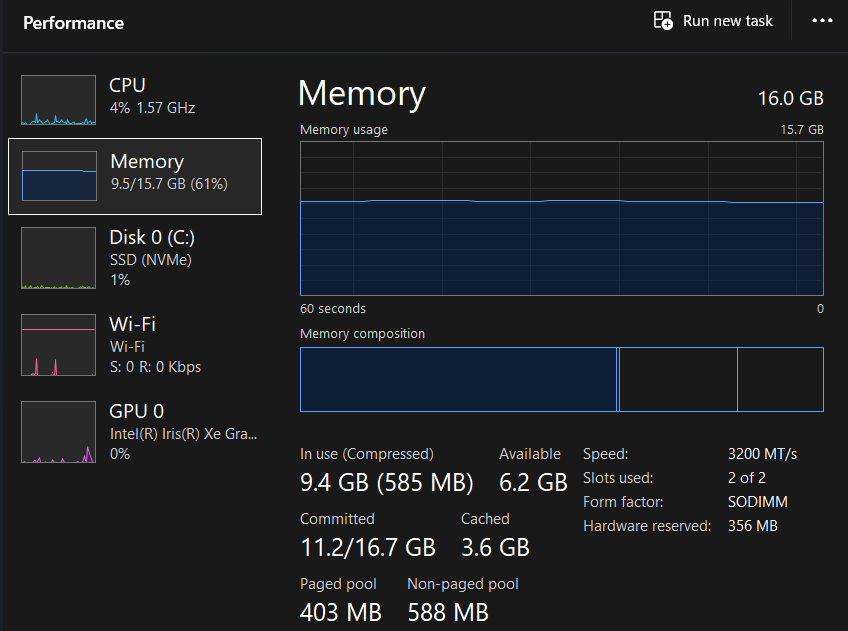
Task: Click the Performance page heading
Action: 73,22
